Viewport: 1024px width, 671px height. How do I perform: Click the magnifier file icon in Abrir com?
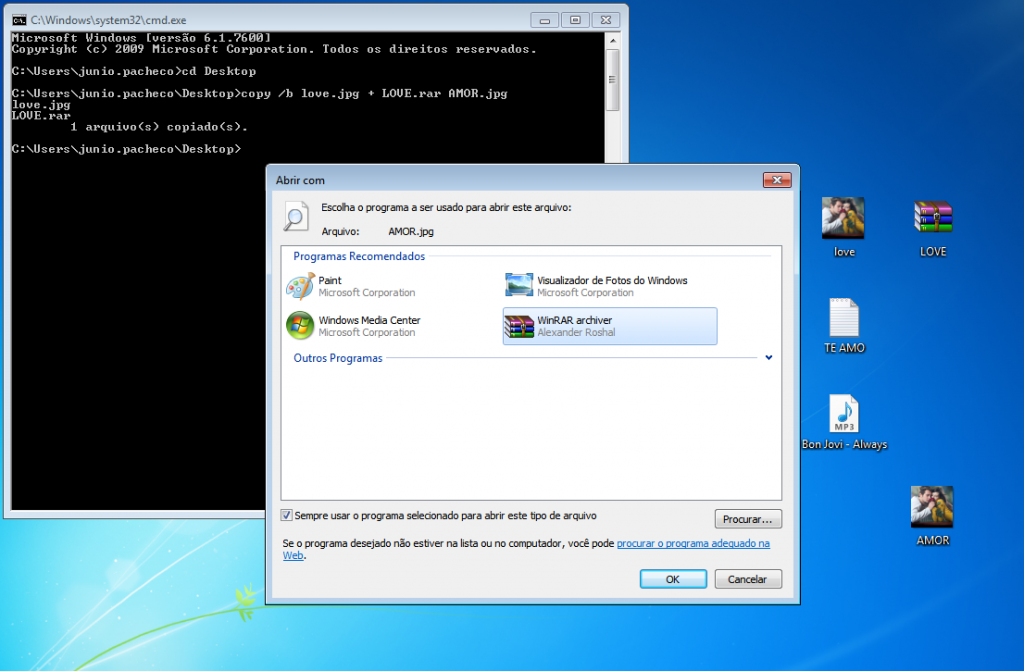296,216
